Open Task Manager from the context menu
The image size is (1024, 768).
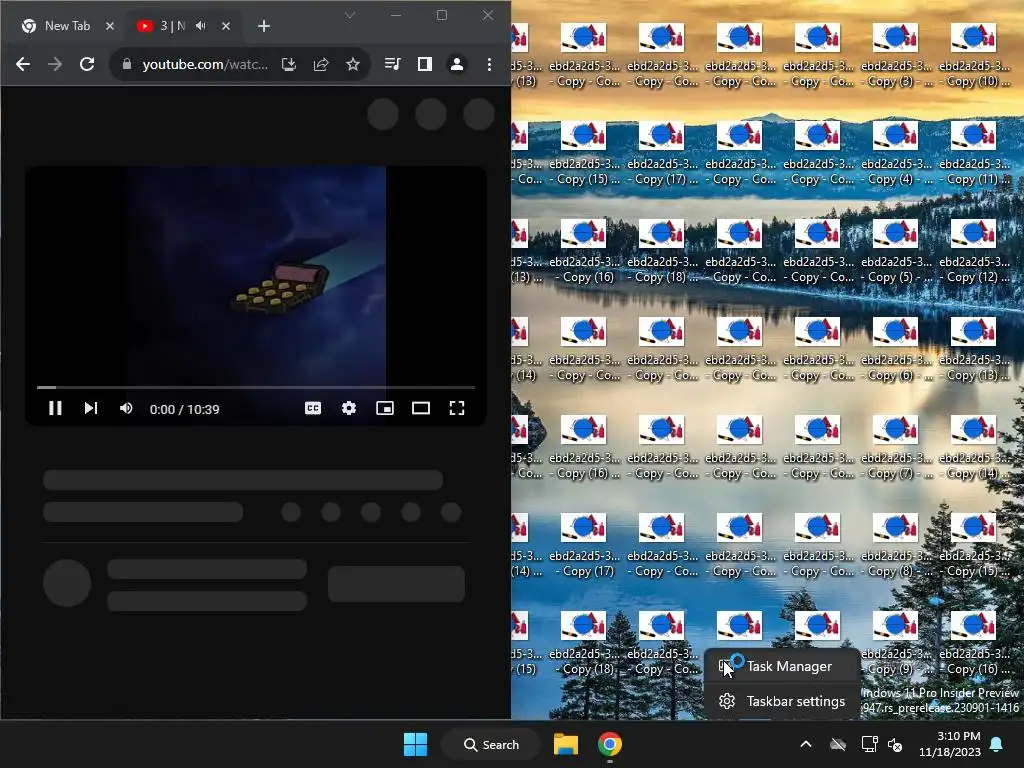(x=781, y=666)
